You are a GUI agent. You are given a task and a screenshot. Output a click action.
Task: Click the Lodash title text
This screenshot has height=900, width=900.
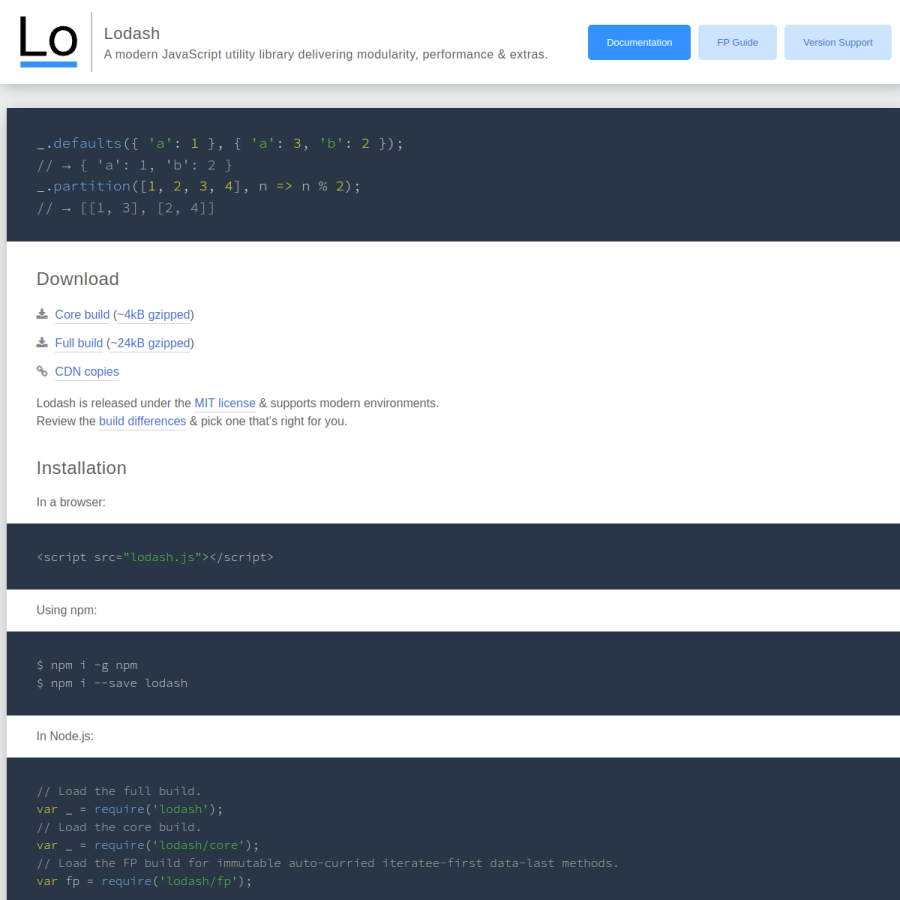pyautogui.click(x=131, y=33)
